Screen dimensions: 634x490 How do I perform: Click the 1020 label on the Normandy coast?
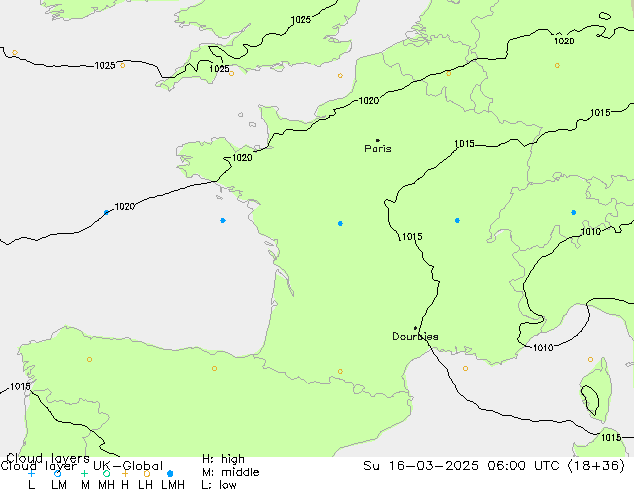(369, 101)
